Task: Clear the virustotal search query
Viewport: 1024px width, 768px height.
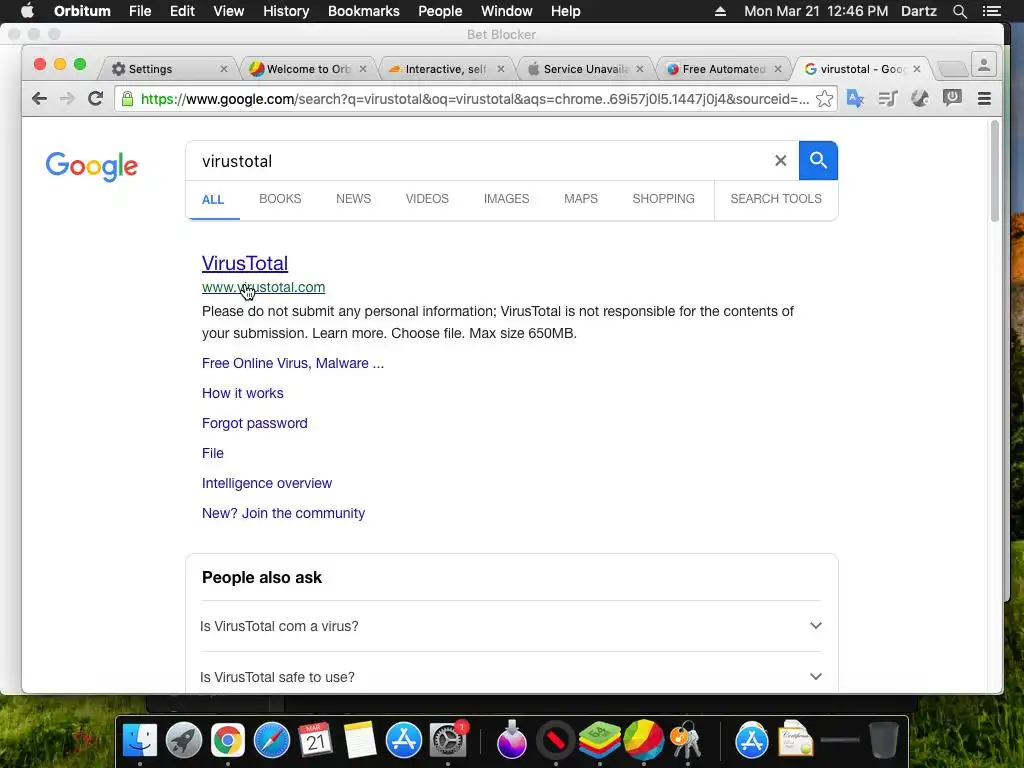Action: click(x=780, y=161)
